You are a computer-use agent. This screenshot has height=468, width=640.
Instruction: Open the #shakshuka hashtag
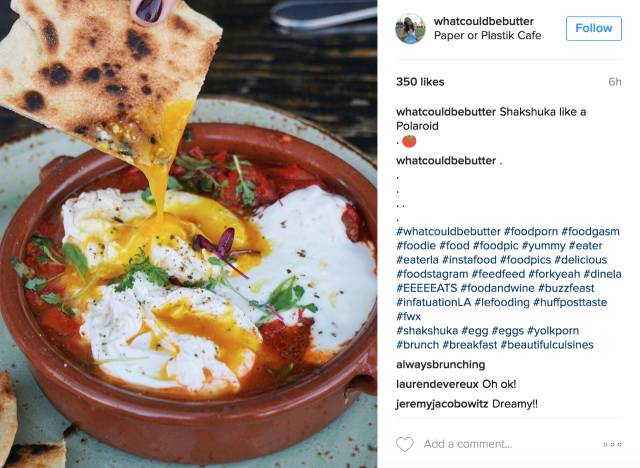(427, 330)
